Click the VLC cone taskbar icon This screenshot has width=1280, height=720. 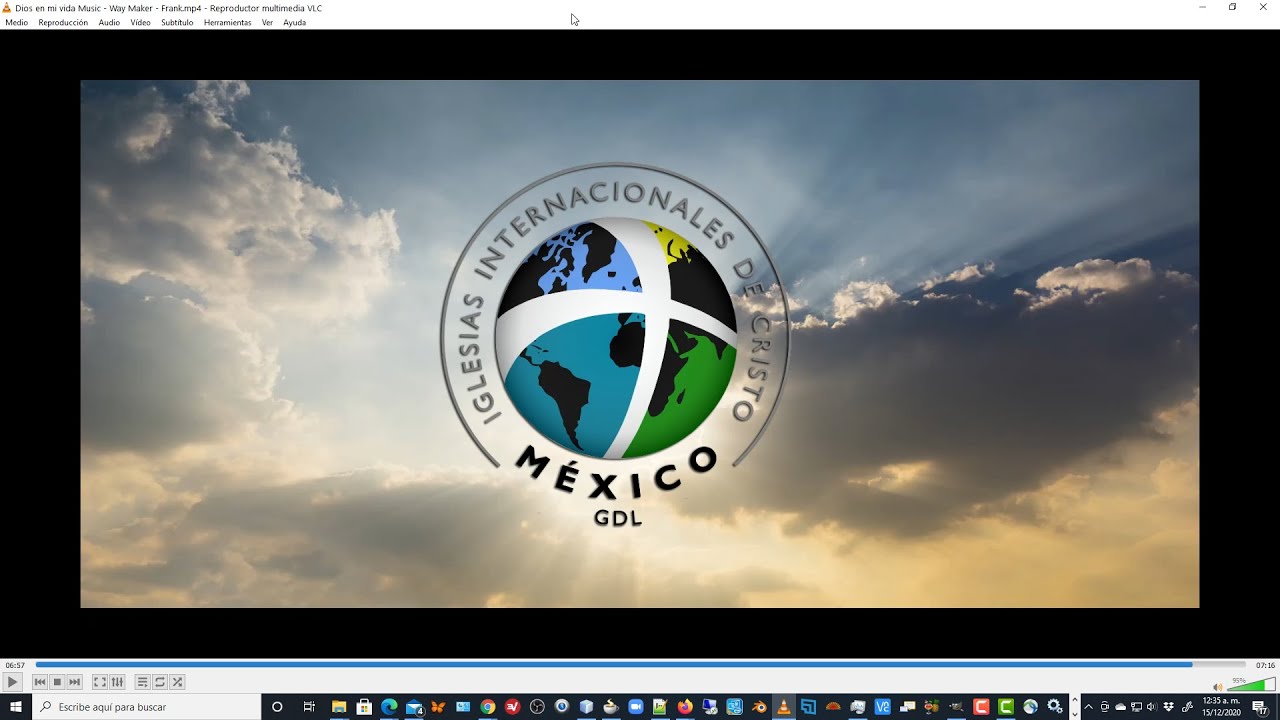(783, 707)
